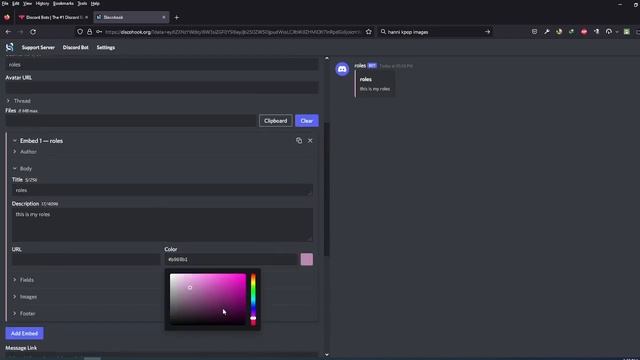Collapse the Body section
Image resolution: width=640 pixels, height=360 pixels.
pos(22,169)
